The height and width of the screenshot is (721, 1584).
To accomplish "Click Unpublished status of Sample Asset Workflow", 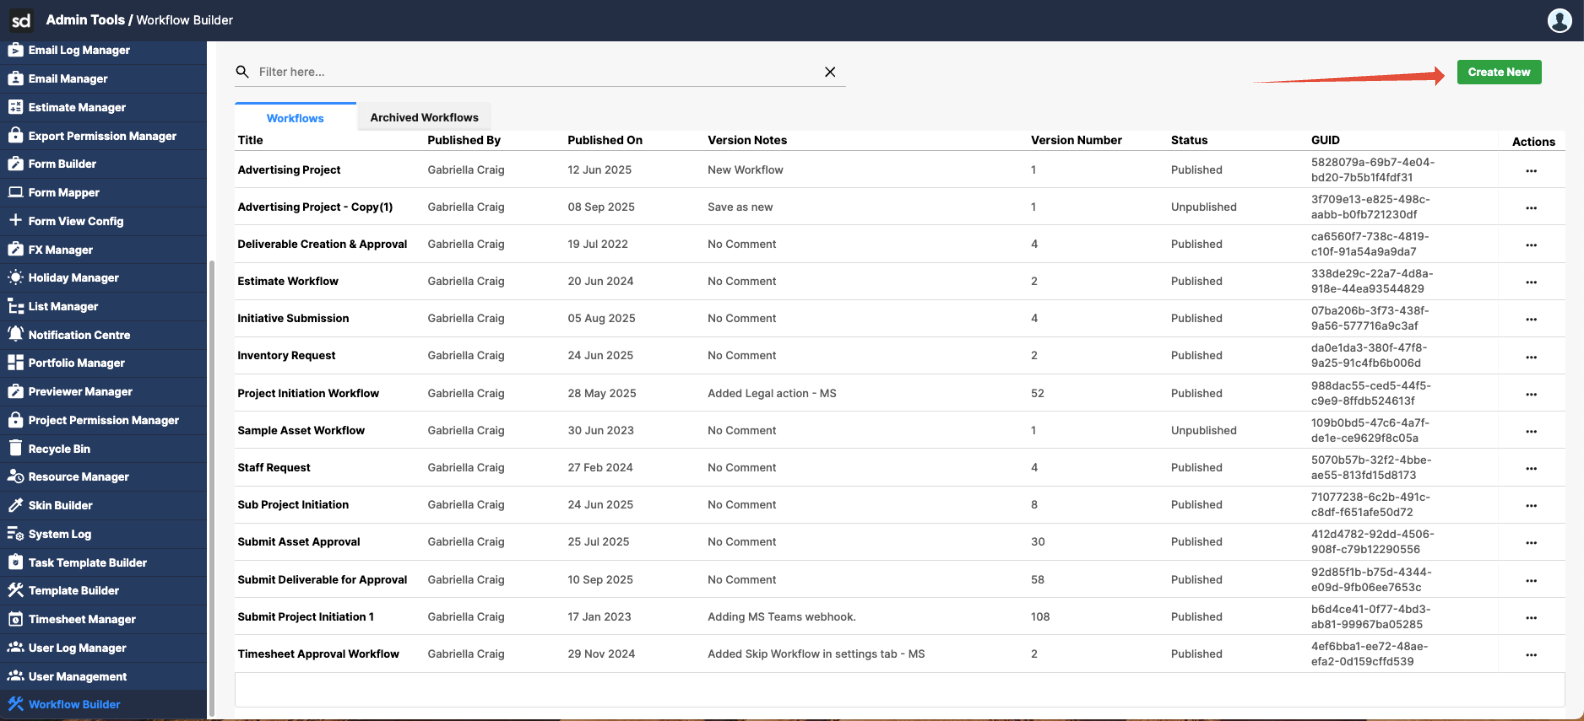I will (x=1204, y=430).
